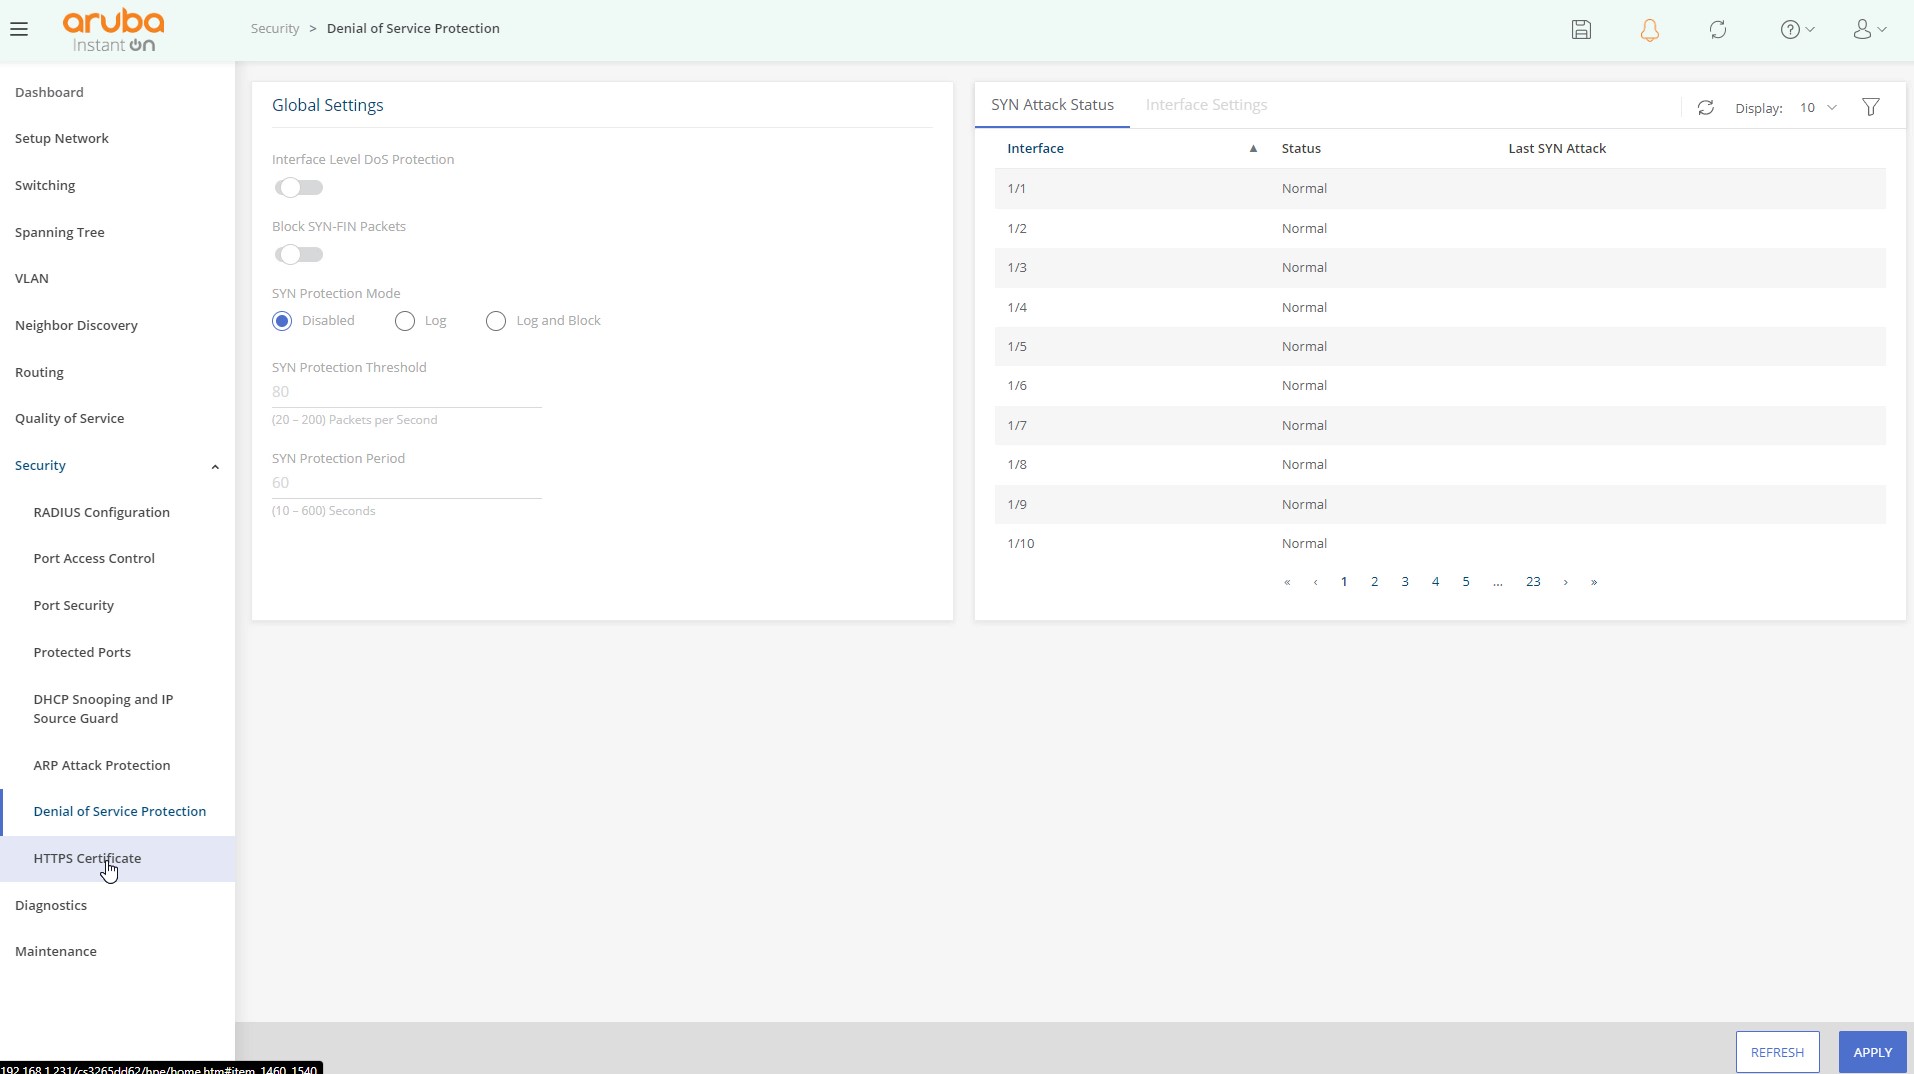The width and height of the screenshot is (1914, 1074).
Task: Click the header refresh arrows icon
Action: tap(1718, 29)
